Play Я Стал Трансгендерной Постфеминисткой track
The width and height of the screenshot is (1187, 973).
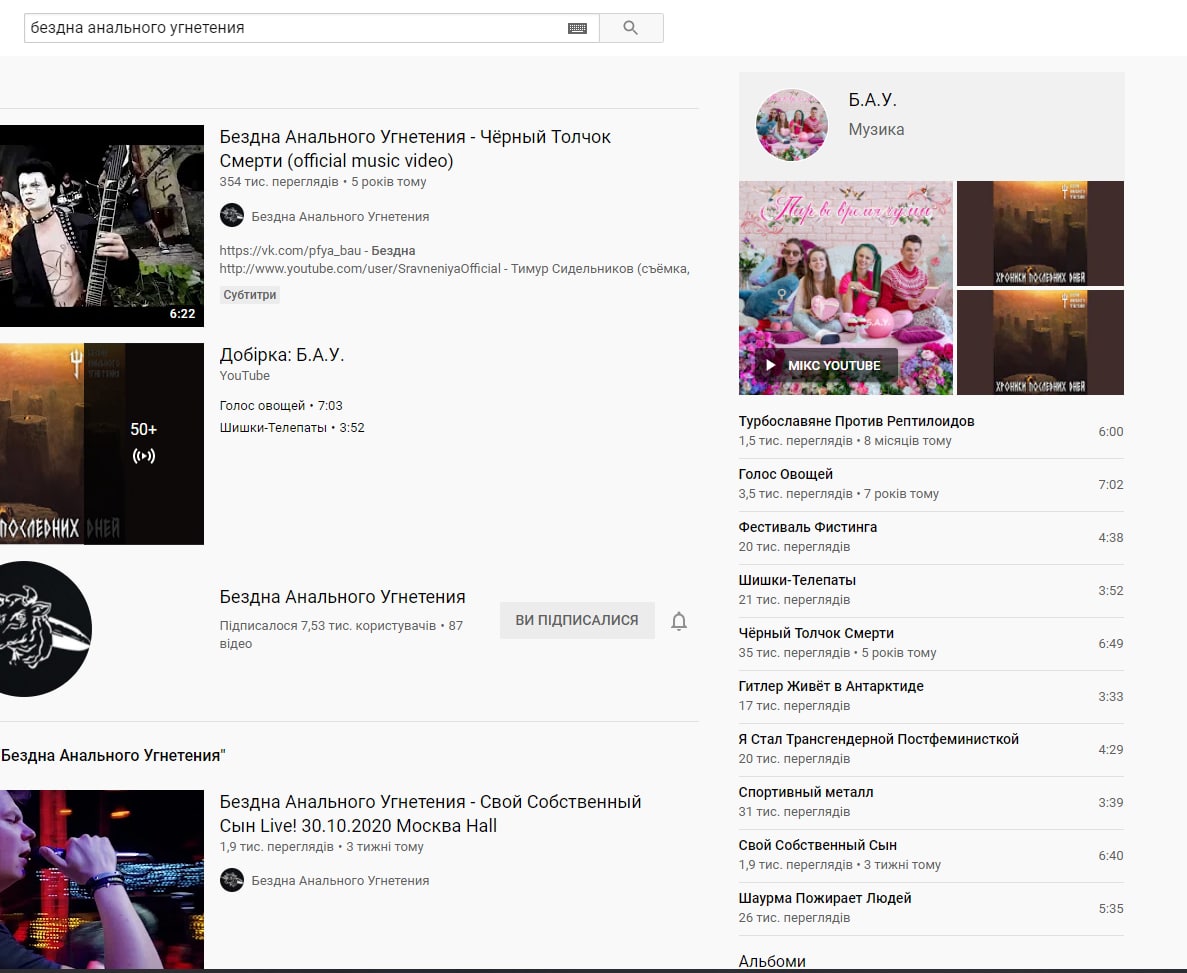pos(931,749)
